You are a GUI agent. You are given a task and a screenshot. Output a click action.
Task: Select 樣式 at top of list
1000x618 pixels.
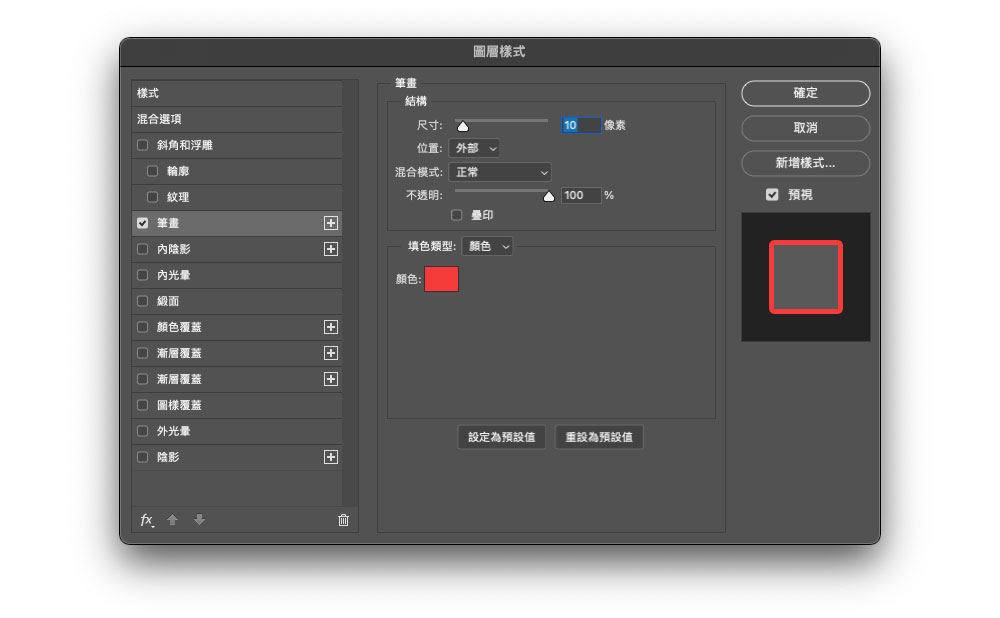(236, 93)
